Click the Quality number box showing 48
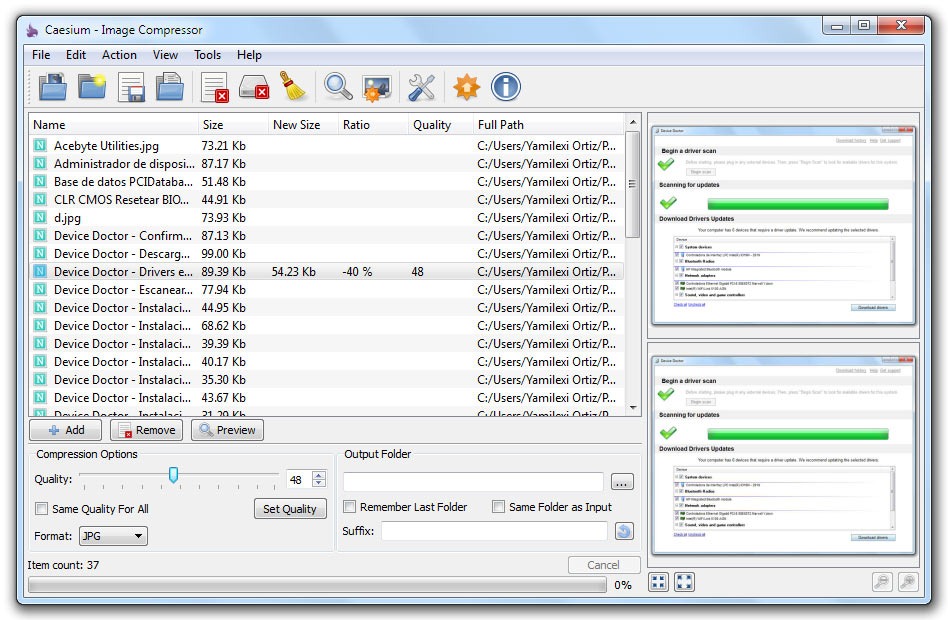Image resolution: width=948 pixels, height=620 pixels. (299, 480)
